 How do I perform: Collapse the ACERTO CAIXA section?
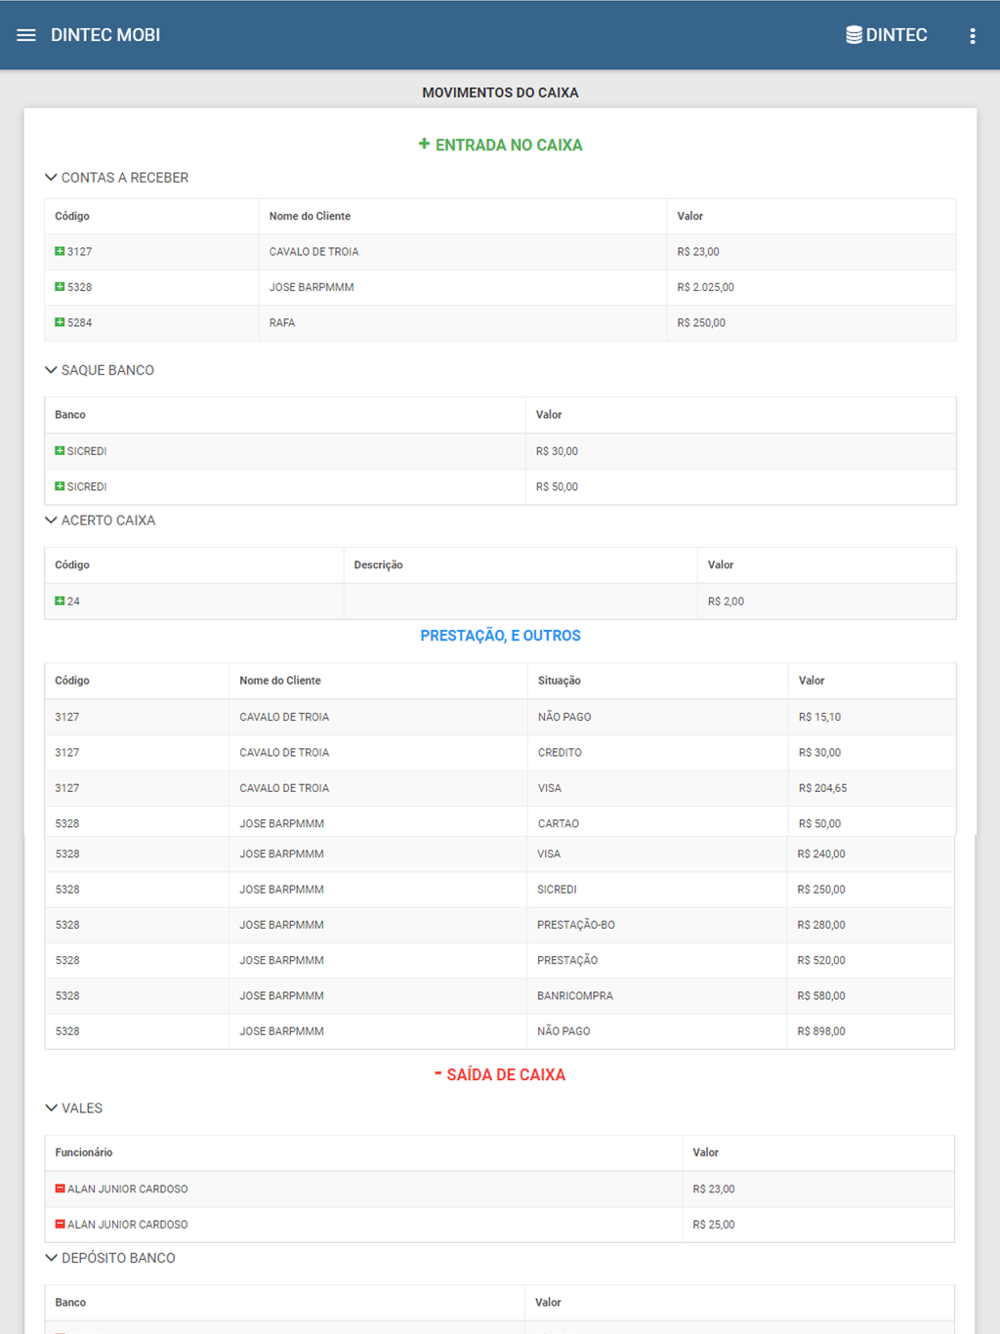point(51,520)
